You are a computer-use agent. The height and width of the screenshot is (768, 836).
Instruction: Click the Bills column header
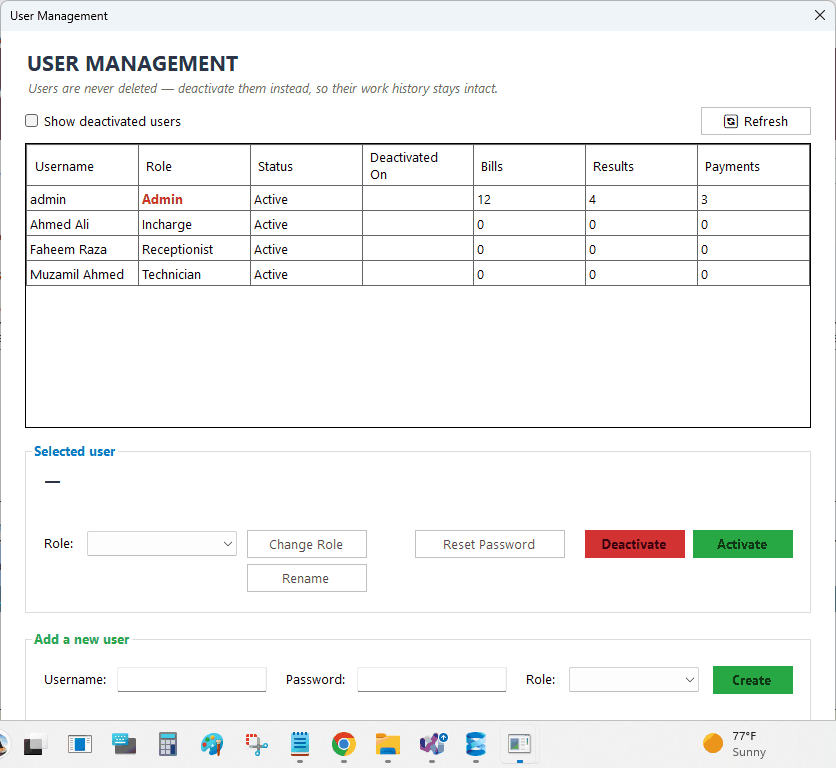(529, 166)
